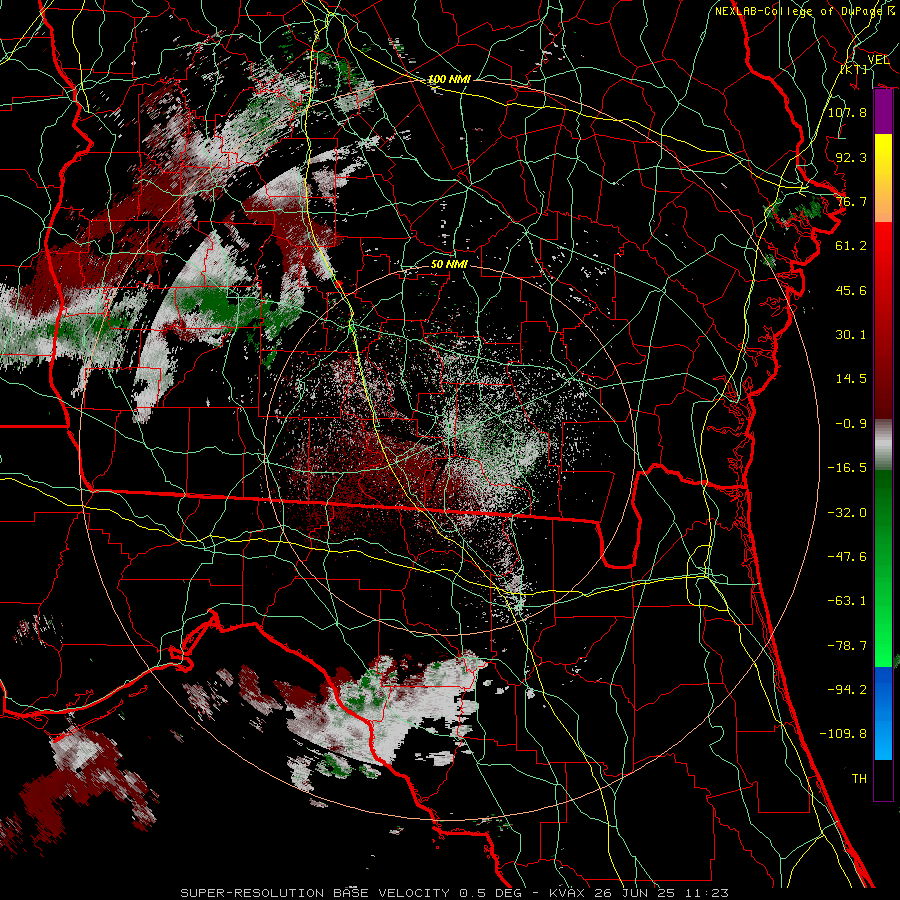The height and width of the screenshot is (900, 900).
Task: Click the 100 NMI range ring label
Action: (449, 79)
